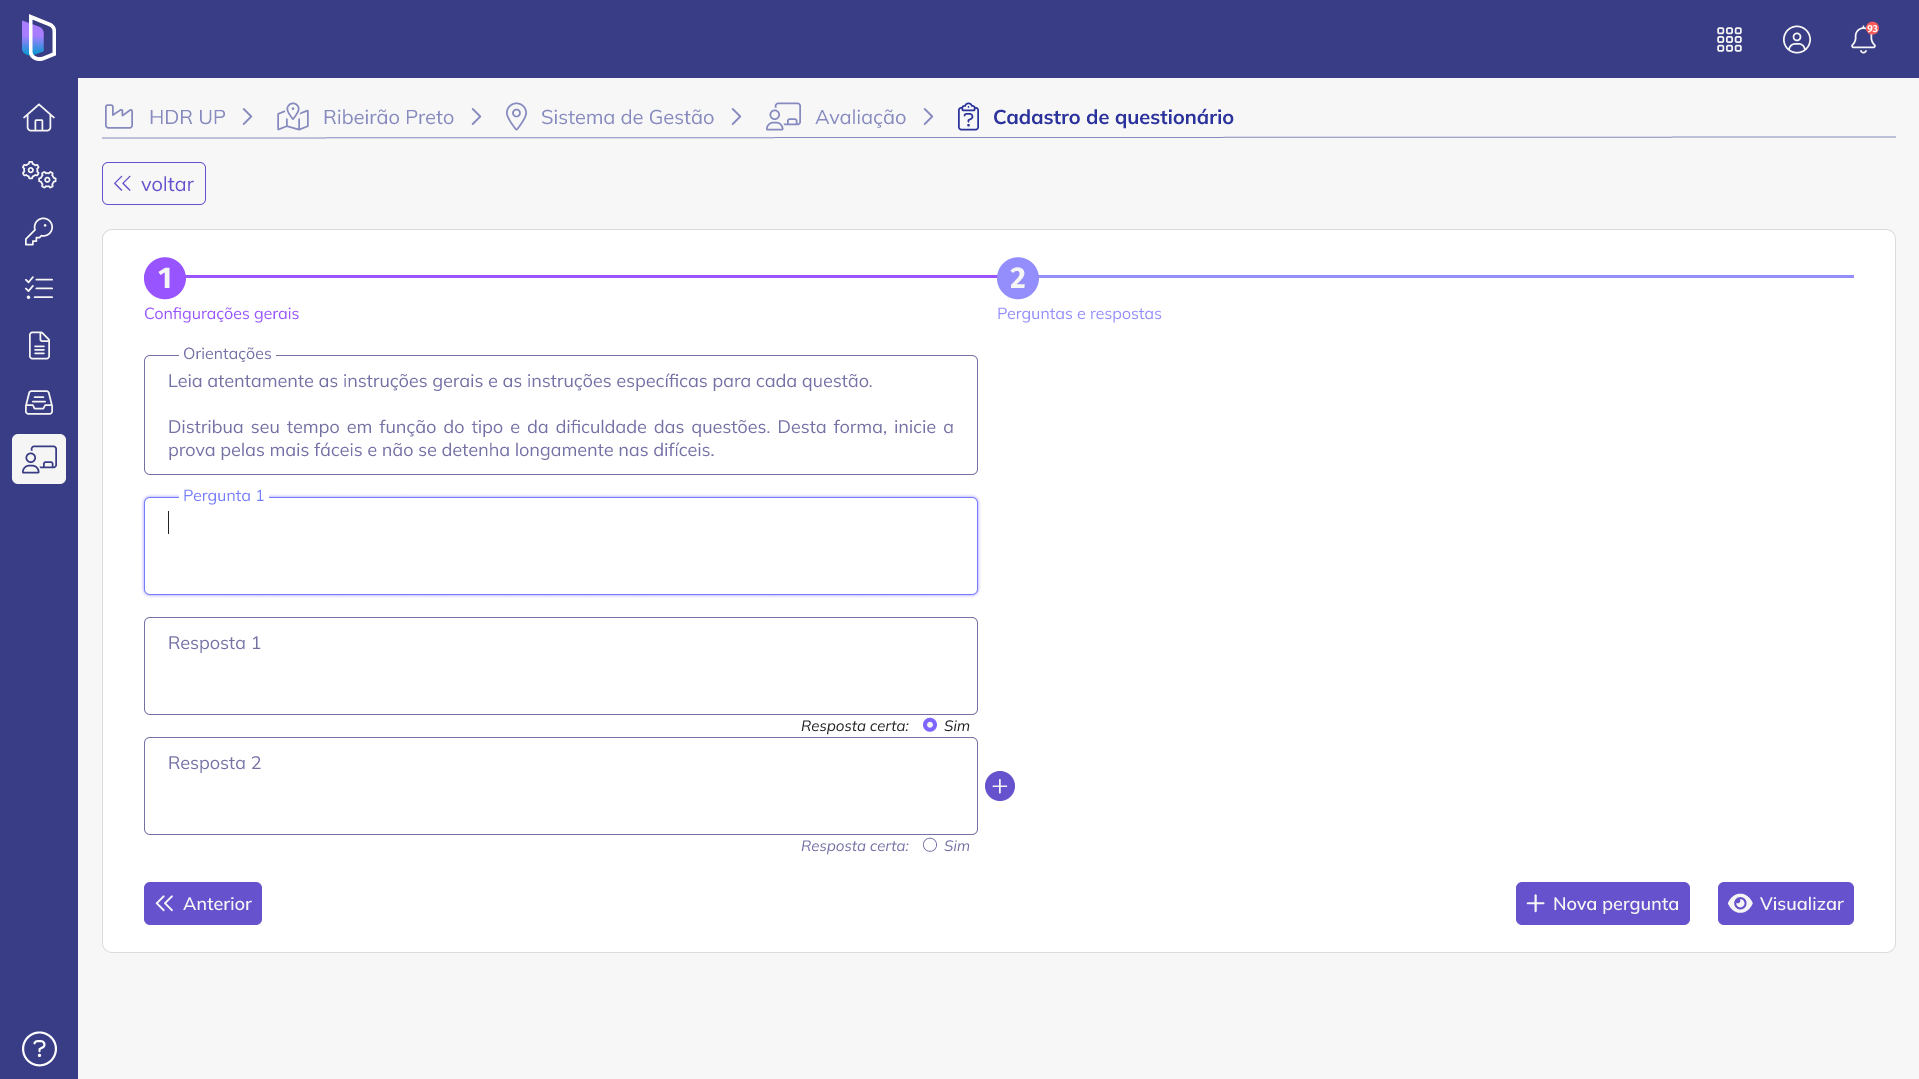Screen dimensions: 1919x1079
Task: Open the document sidebar icon
Action: pos(39,346)
